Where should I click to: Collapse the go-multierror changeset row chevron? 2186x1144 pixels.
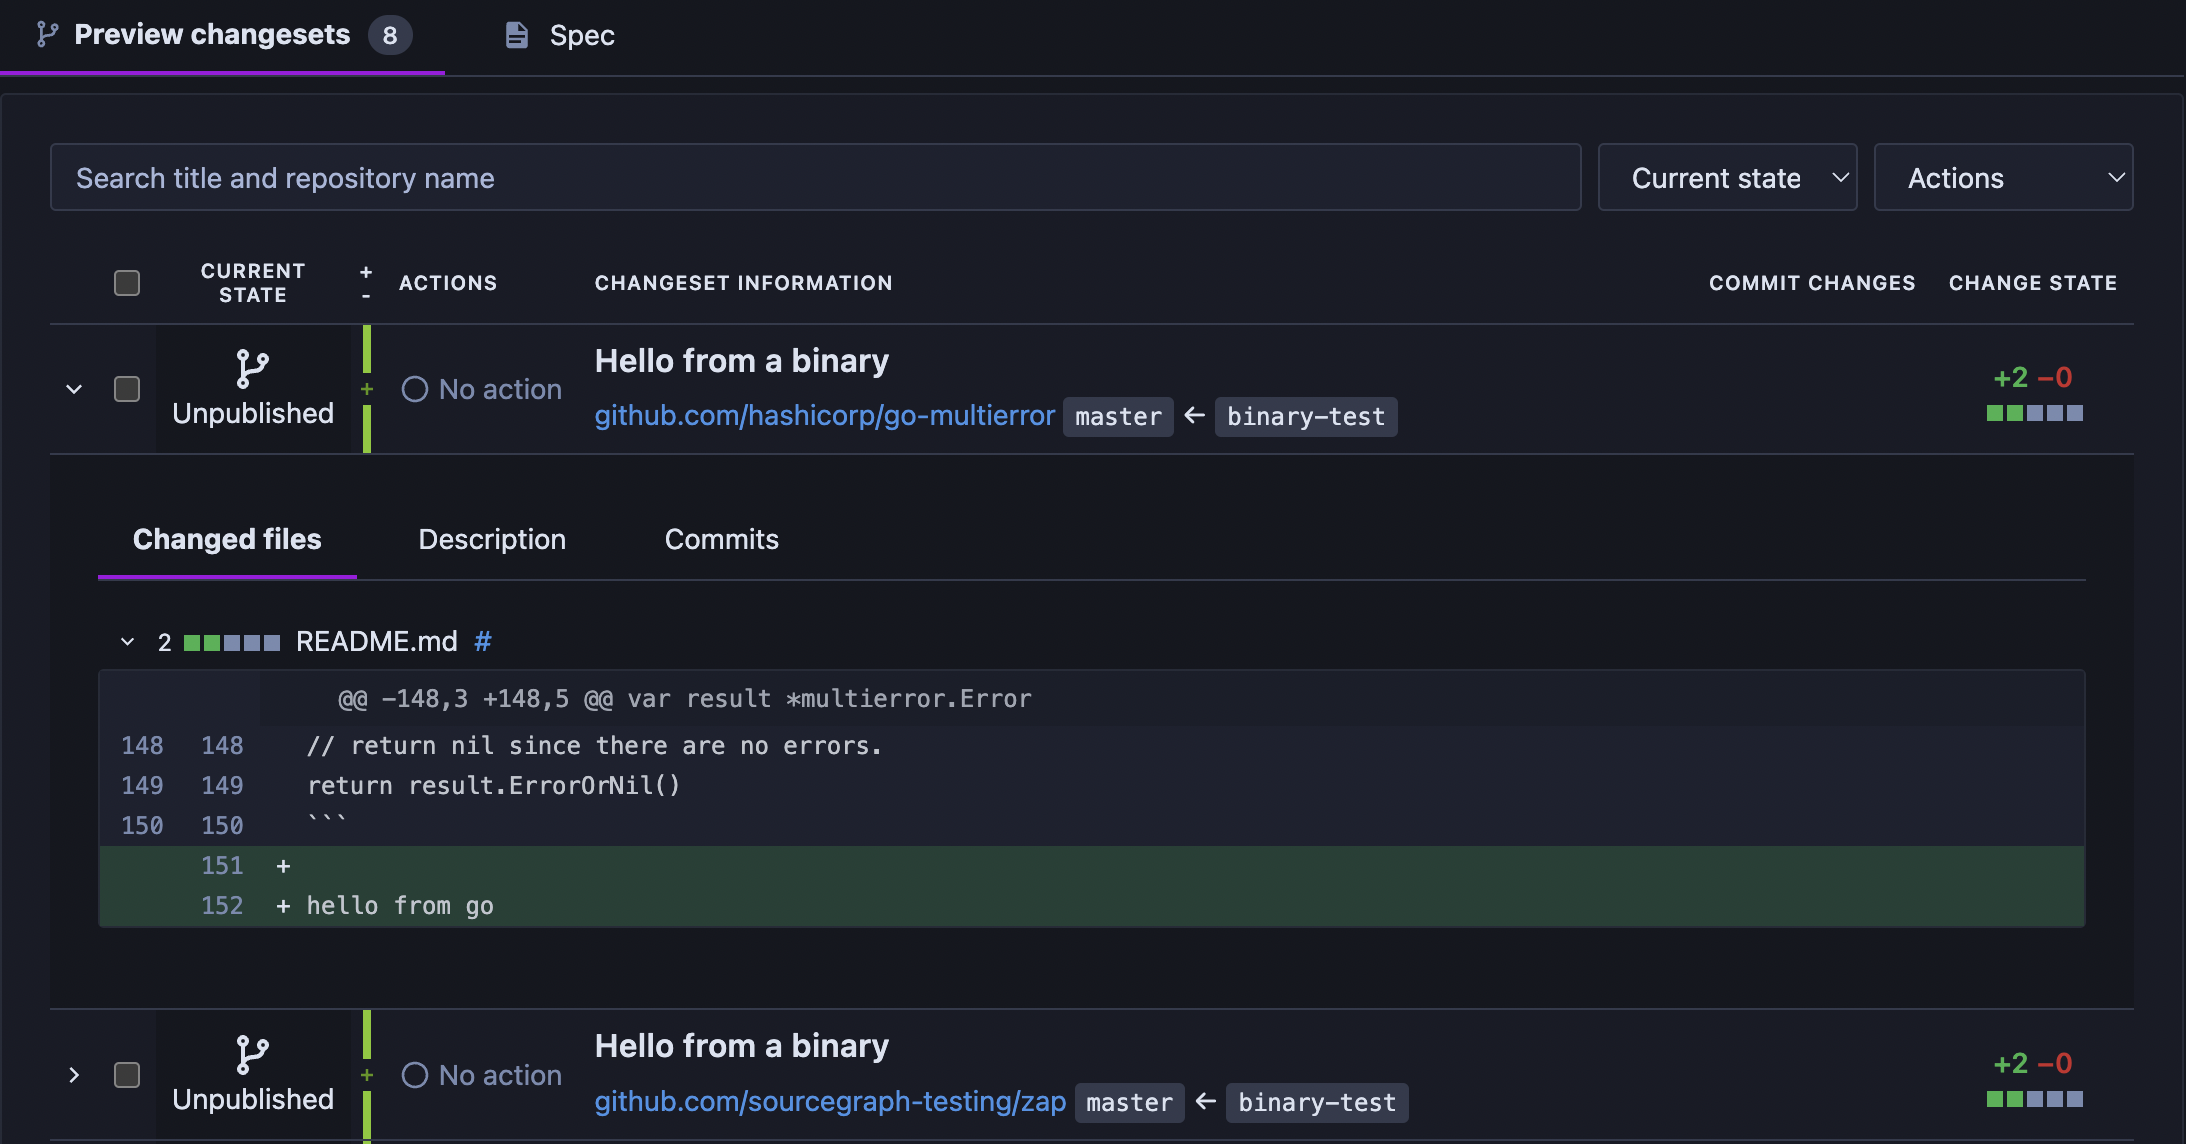pyautogui.click(x=74, y=389)
